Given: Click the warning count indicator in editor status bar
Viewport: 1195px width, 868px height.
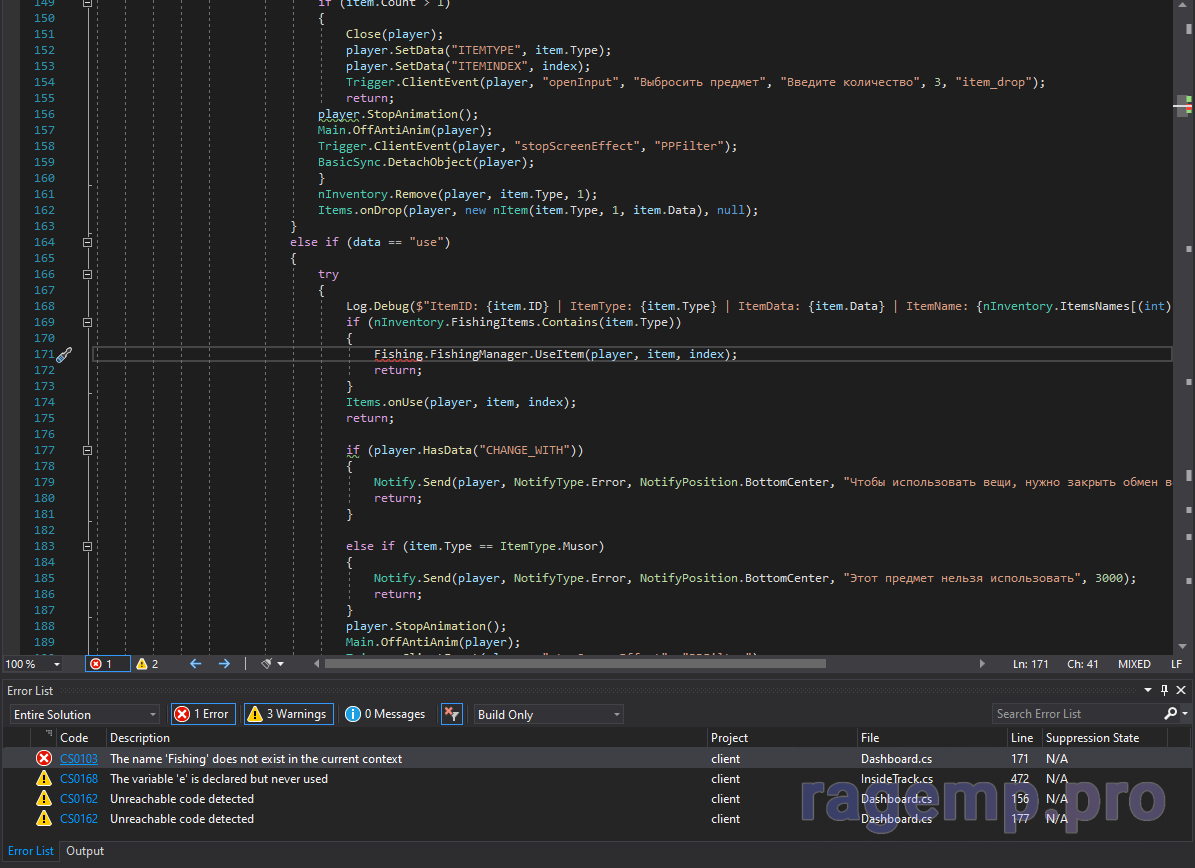Looking at the screenshot, I should tap(147, 664).
